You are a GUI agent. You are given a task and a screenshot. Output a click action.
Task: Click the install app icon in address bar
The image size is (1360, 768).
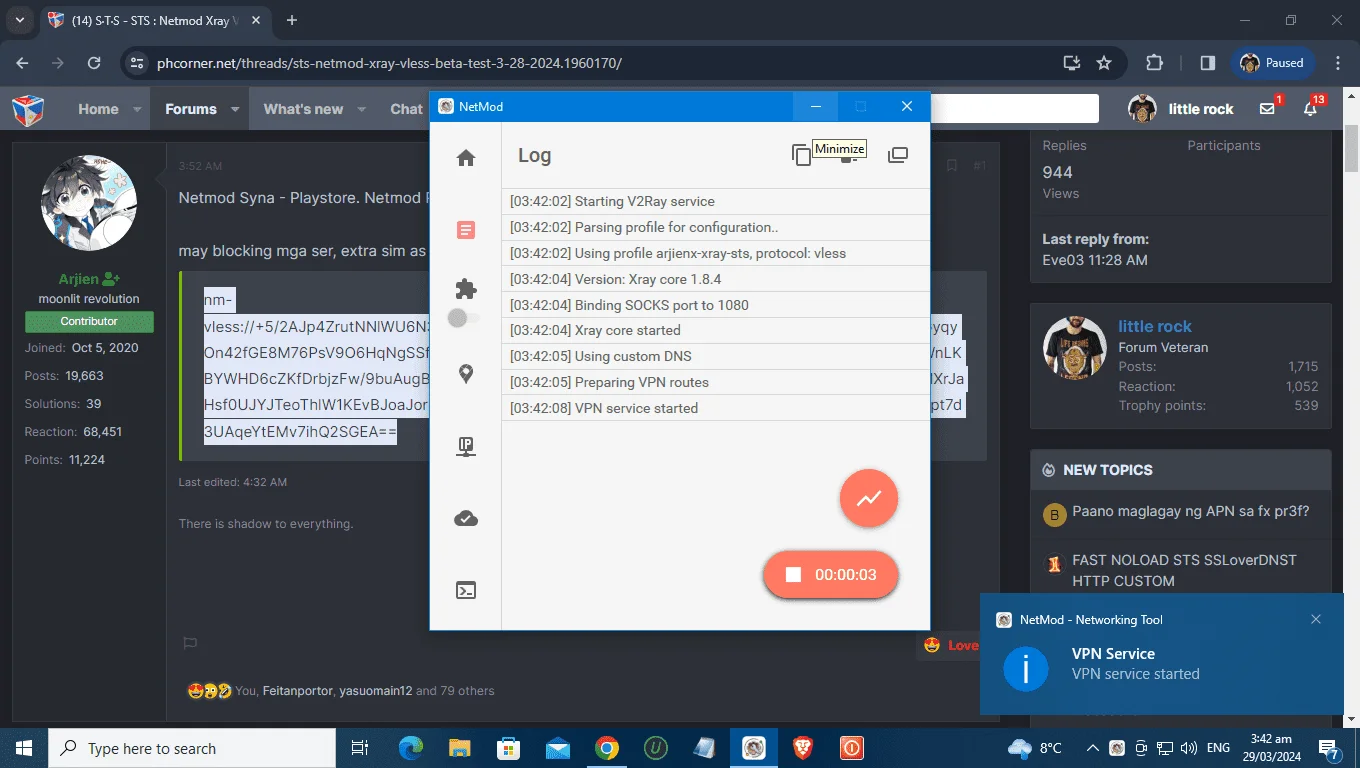1072,63
